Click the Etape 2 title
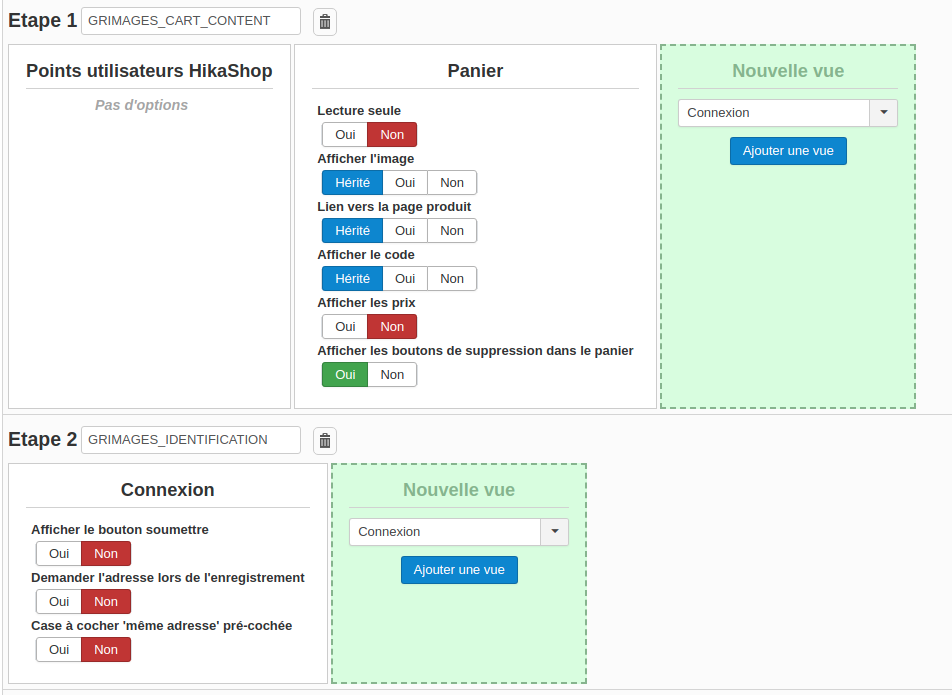This screenshot has height=695, width=952. point(42,439)
